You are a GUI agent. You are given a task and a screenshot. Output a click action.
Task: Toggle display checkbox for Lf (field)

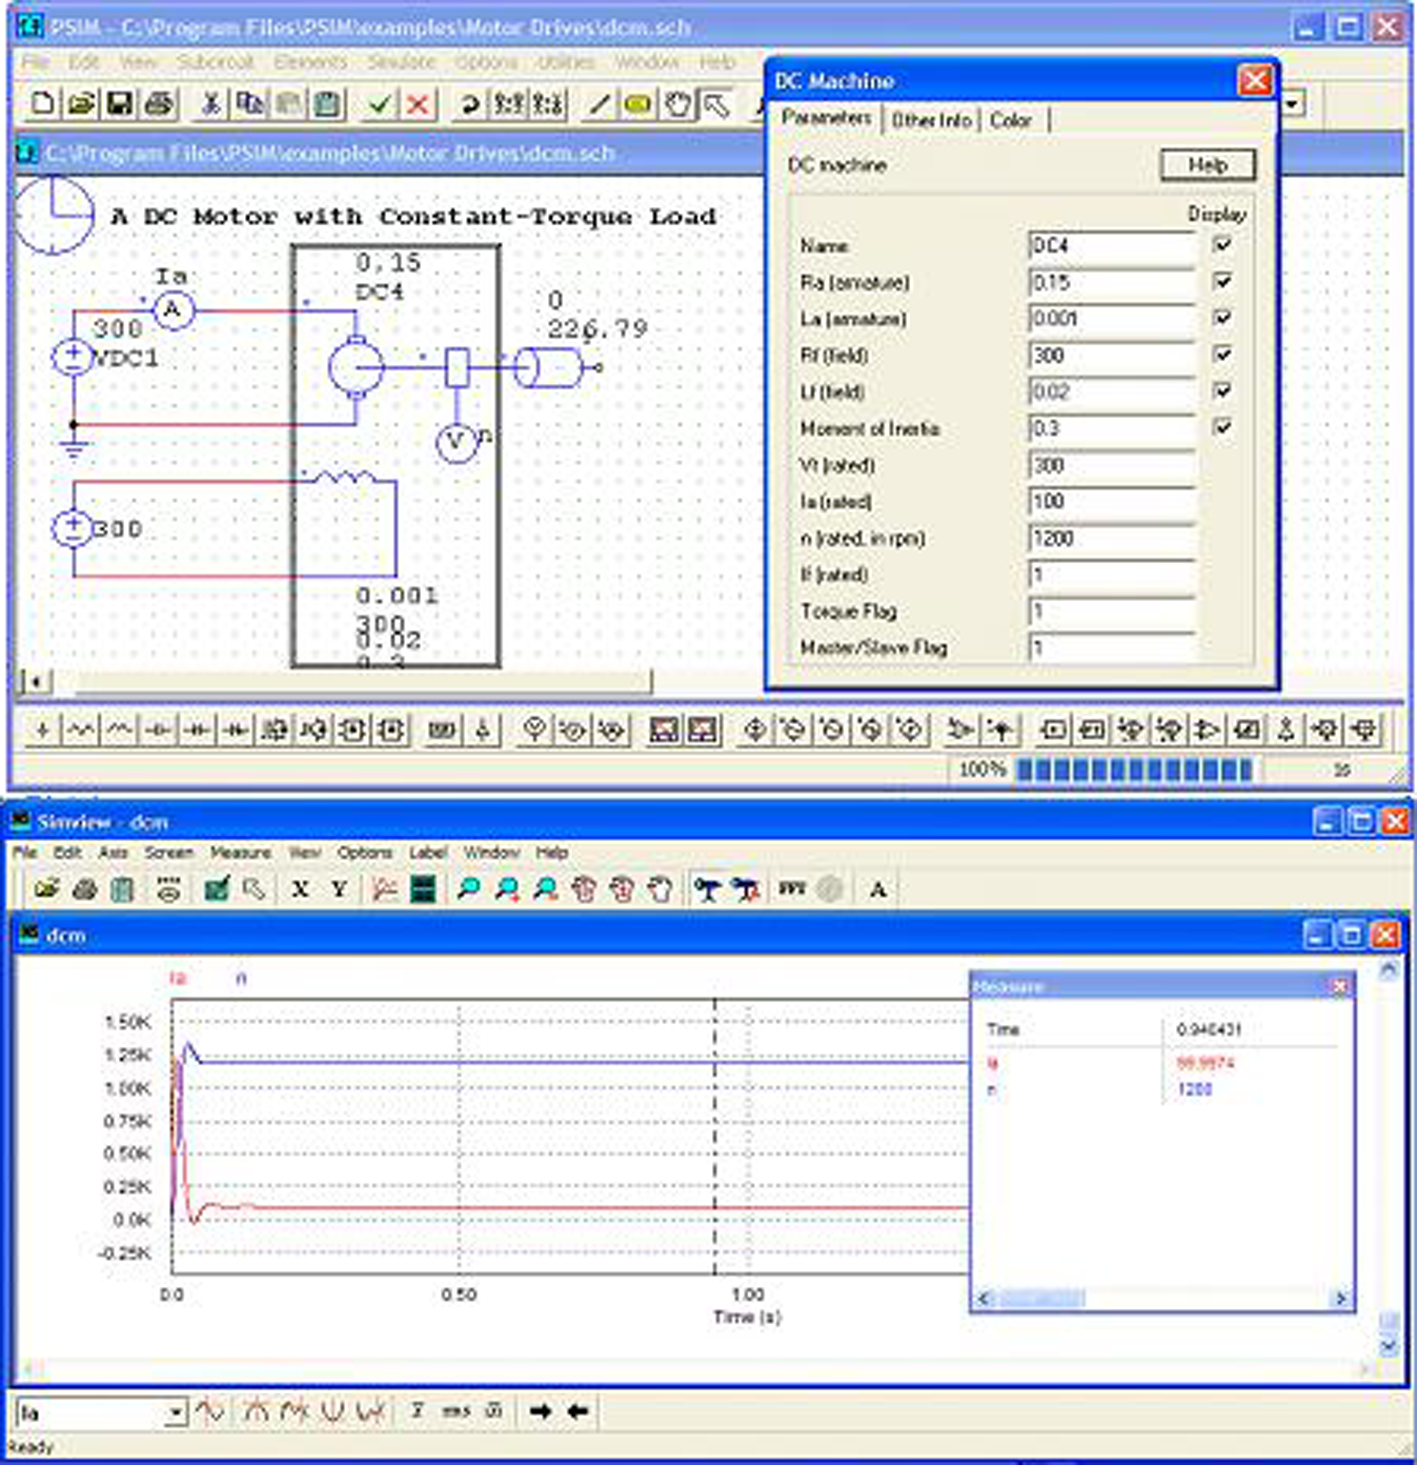pyautogui.click(x=1222, y=390)
